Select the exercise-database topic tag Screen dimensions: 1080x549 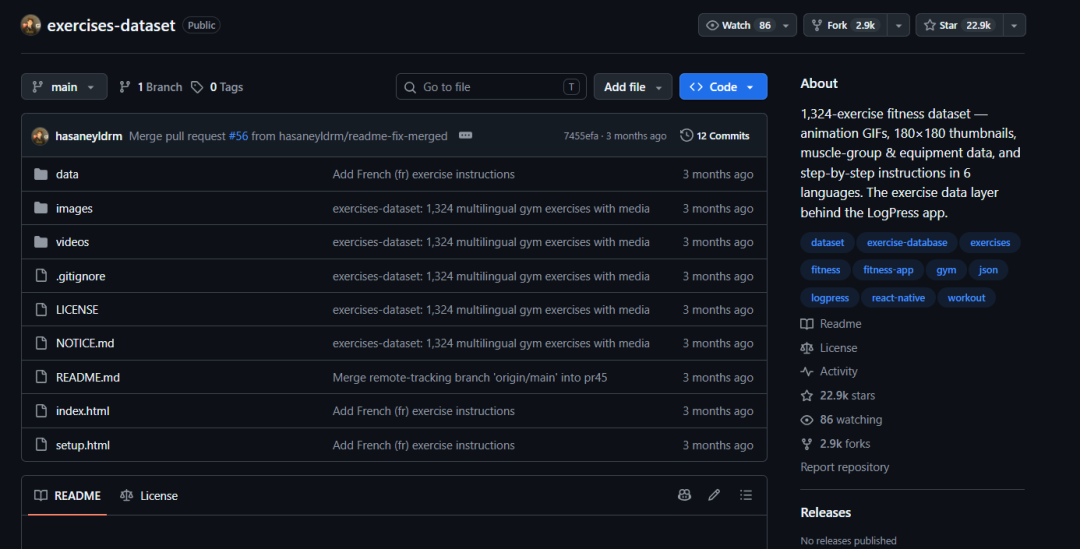(906, 242)
